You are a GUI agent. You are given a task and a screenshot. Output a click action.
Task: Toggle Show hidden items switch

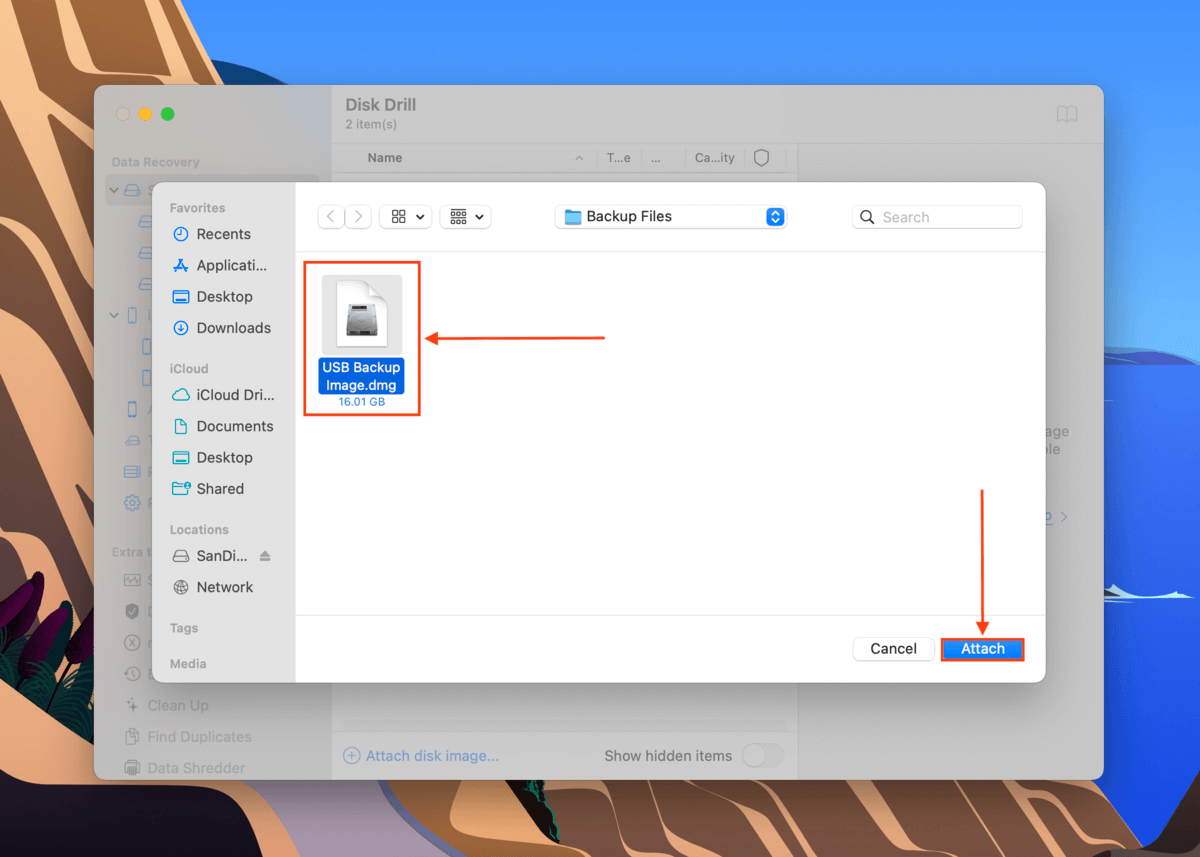762,756
